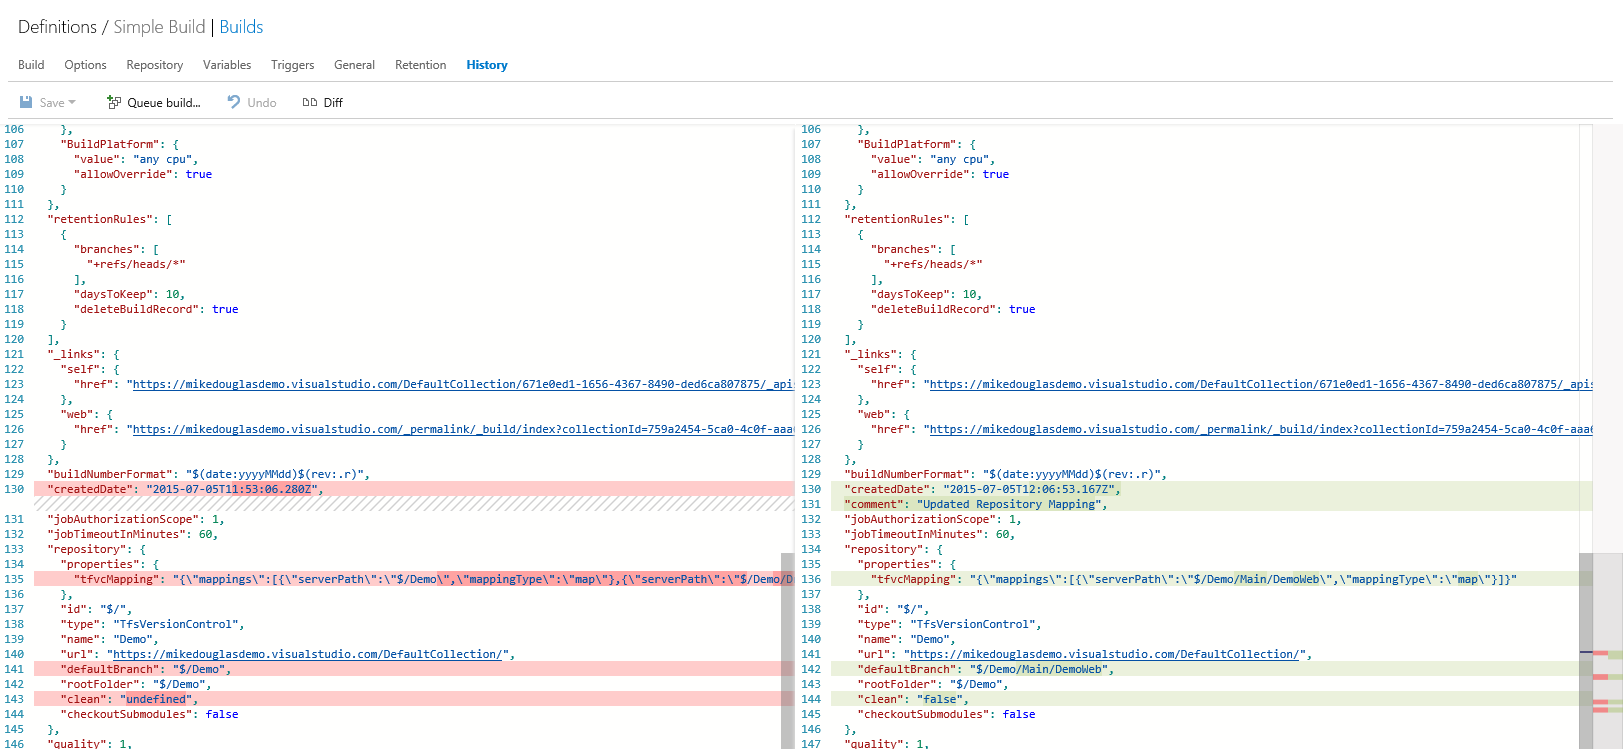This screenshot has height=749, width=1623.
Task: Open the Triggers tab
Action: click(292, 65)
